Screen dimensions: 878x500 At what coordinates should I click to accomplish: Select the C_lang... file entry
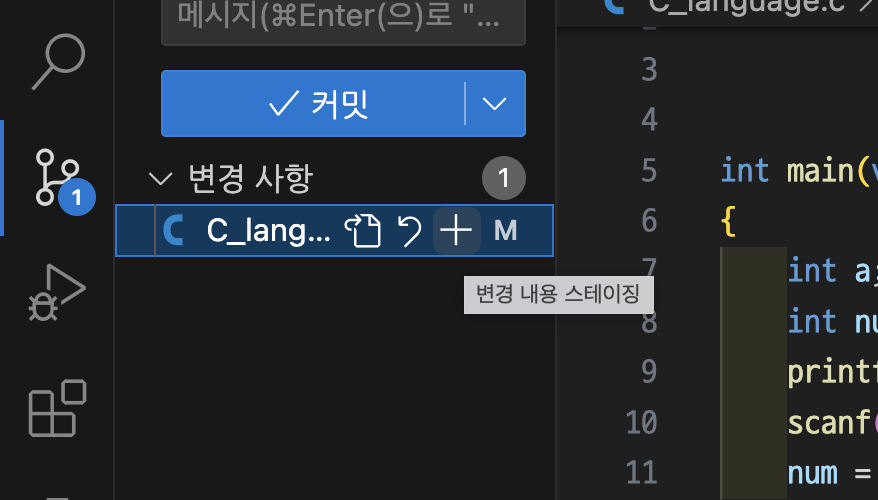[x=334, y=231]
